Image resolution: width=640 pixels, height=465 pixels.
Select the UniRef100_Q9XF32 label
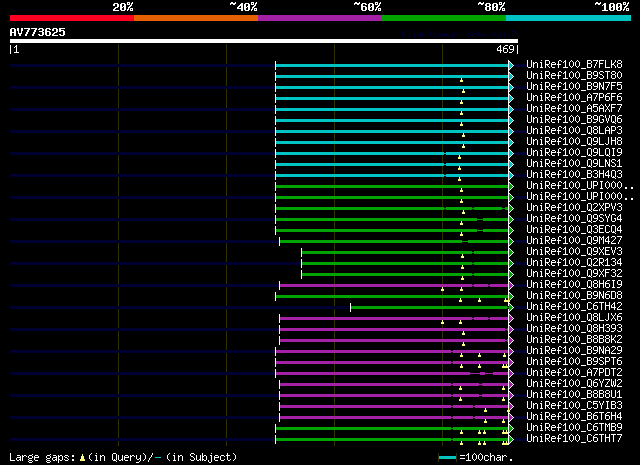point(574,274)
